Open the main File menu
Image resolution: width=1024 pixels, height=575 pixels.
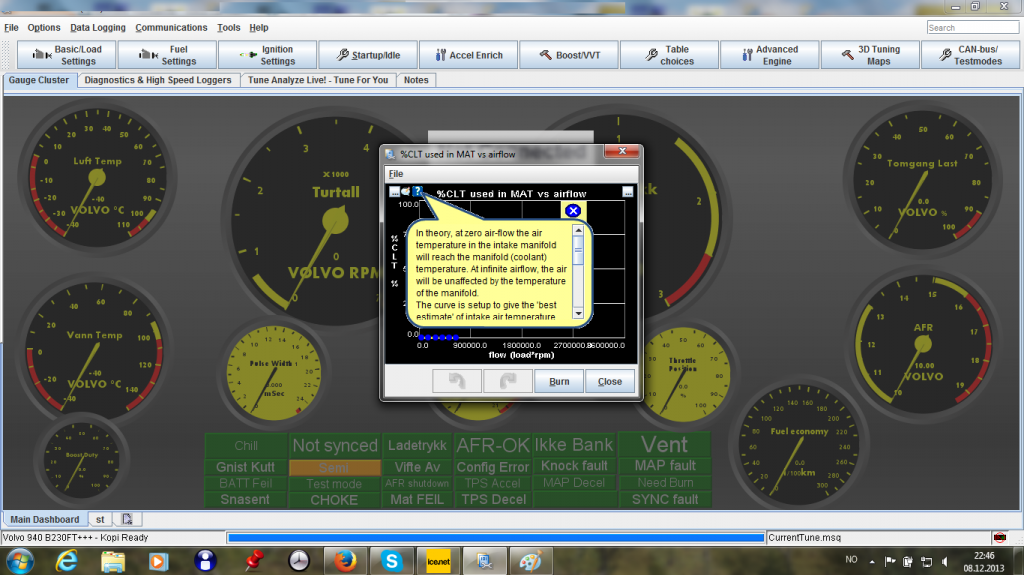click(x=11, y=27)
